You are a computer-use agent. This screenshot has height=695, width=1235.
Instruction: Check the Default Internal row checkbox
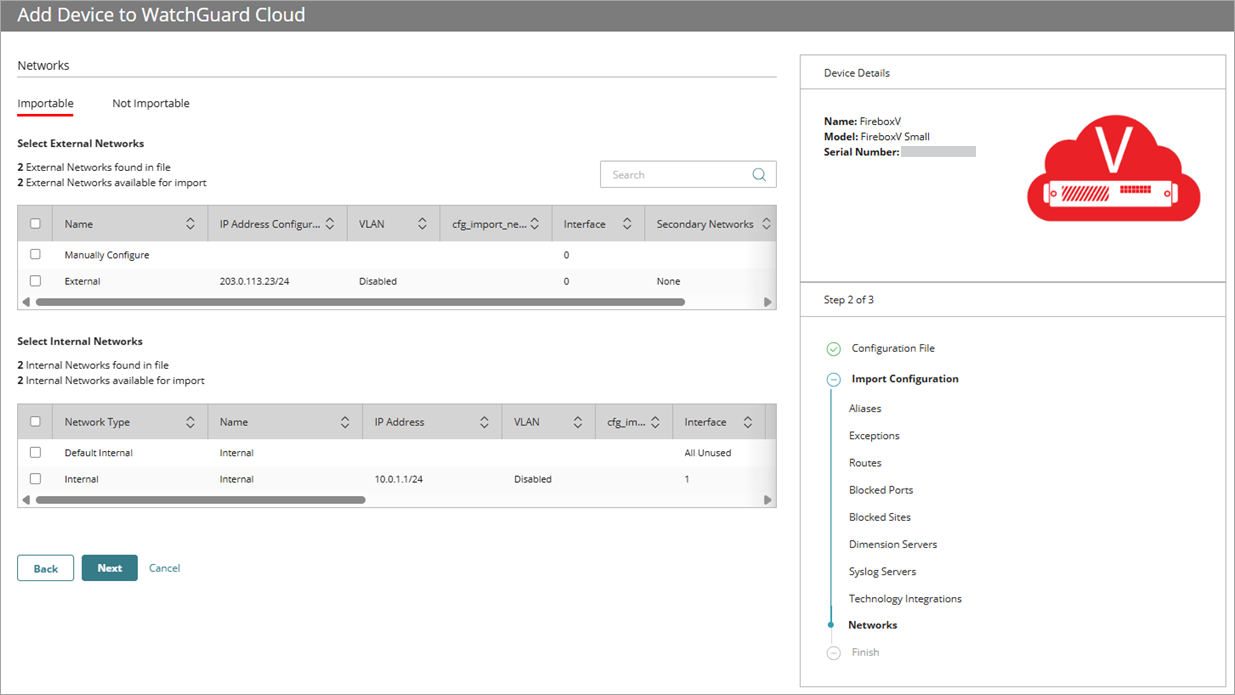tap(35, 453)
